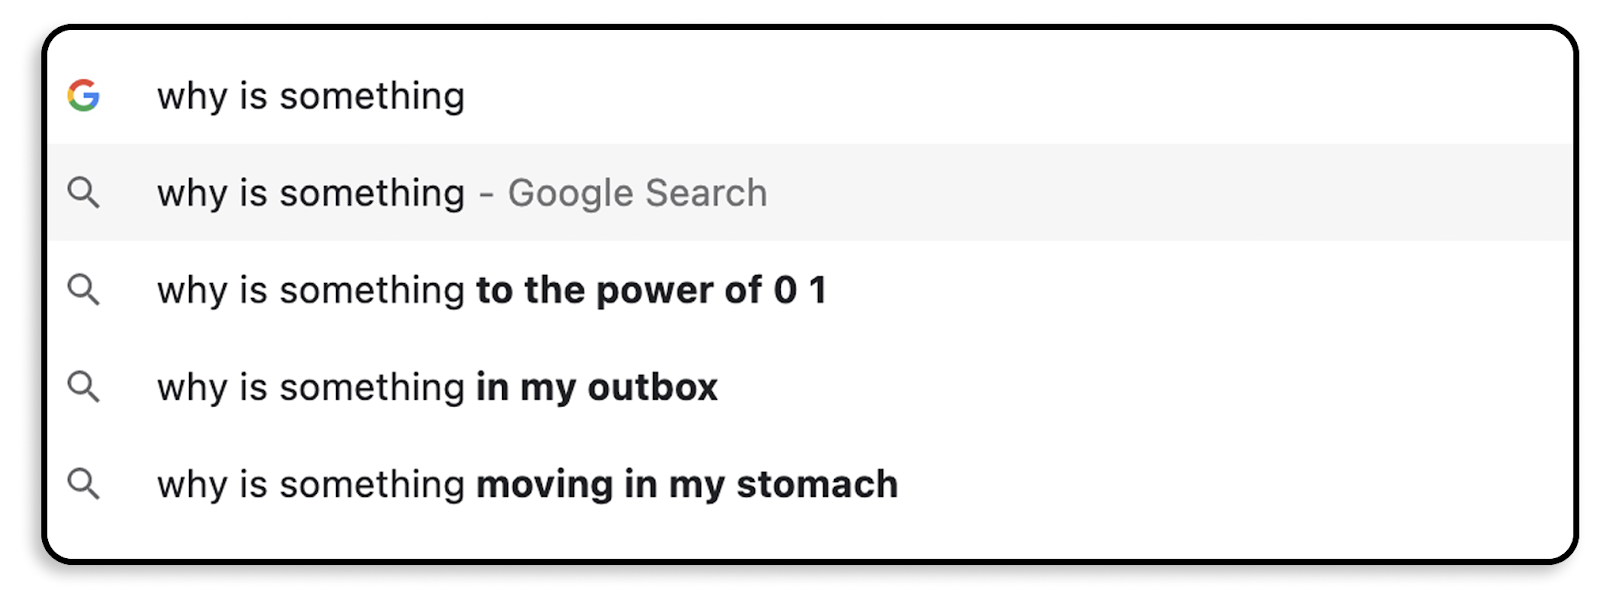
Task: Click the 'Google Search' gray text
Action: tap(639, 193)
